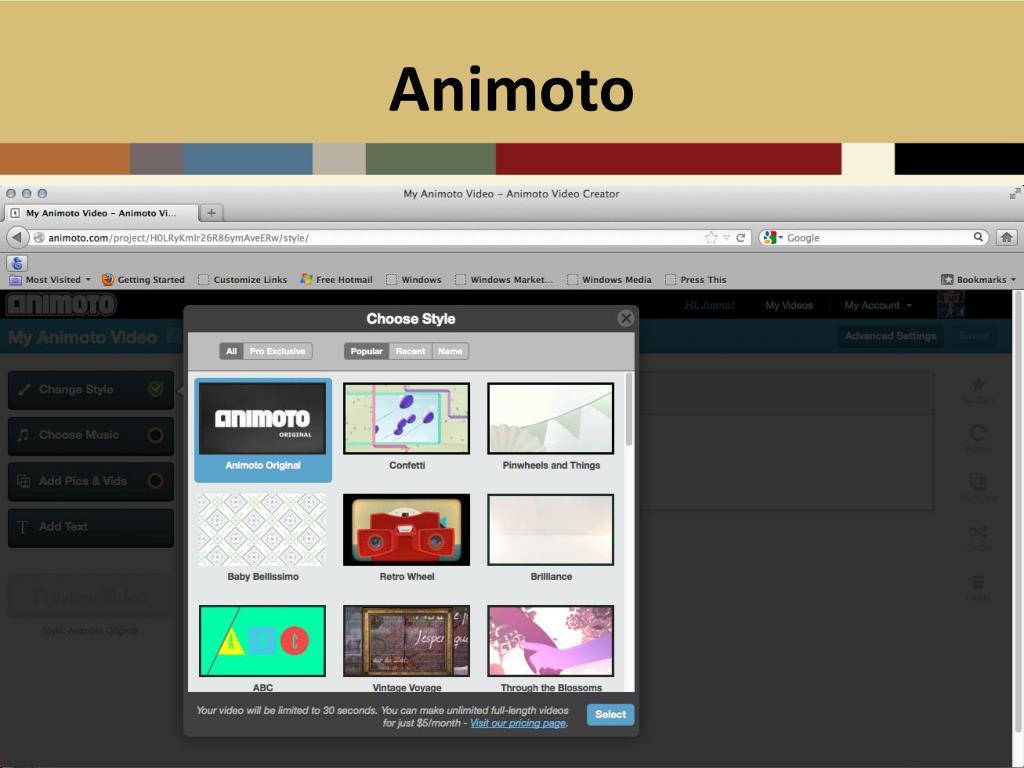Click the trash delete icon on right sidebar
1024x768 pixels.
[978, 581]
